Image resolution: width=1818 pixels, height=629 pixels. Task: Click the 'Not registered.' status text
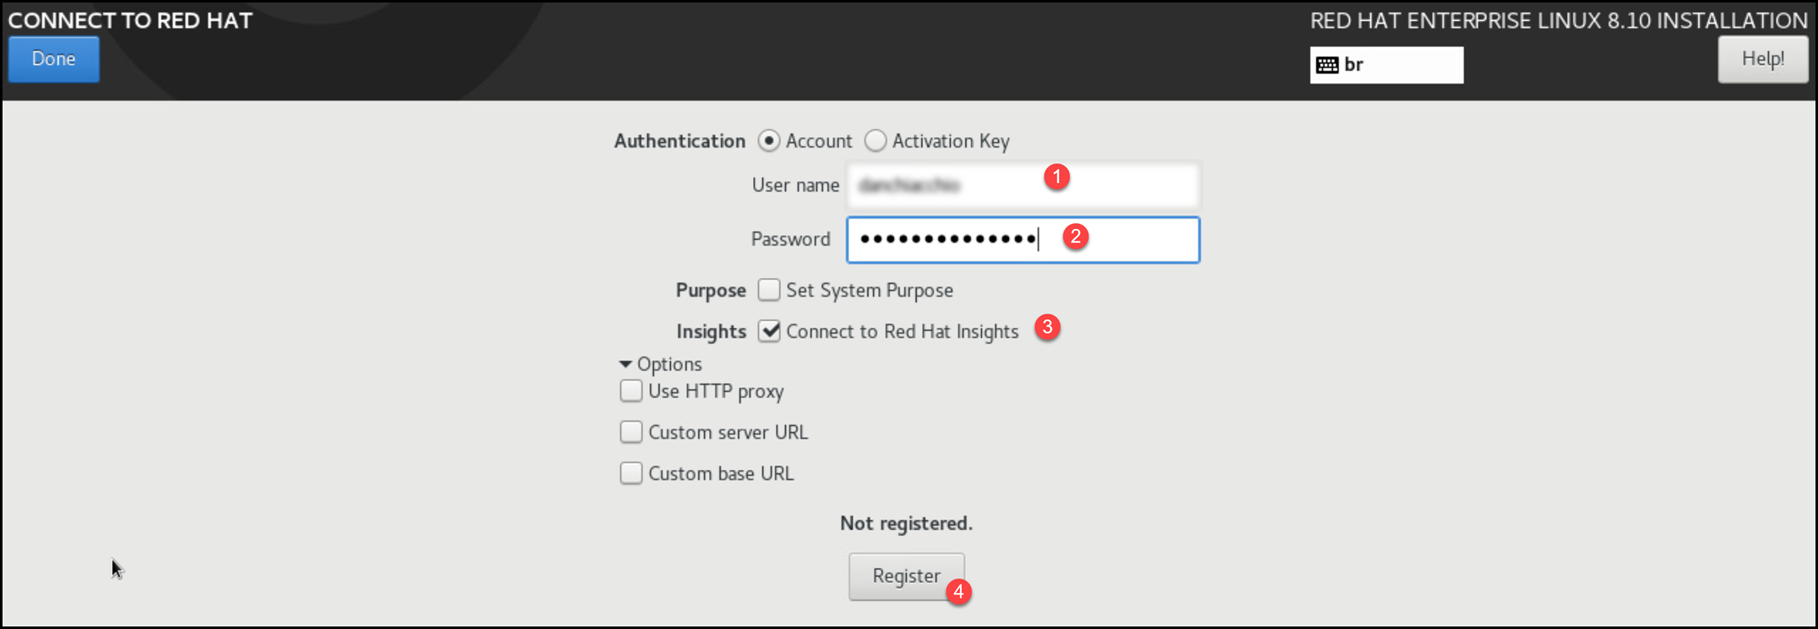(906, 523)
